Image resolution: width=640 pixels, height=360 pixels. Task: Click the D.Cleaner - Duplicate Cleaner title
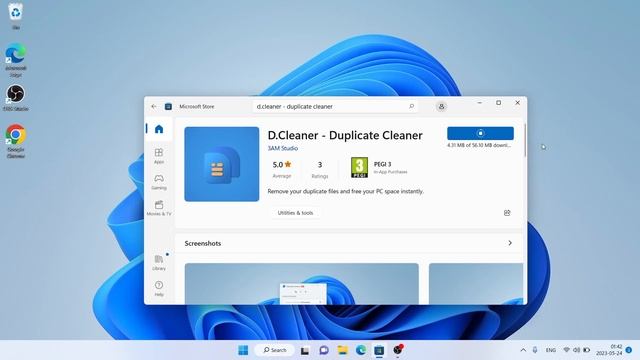345,136
